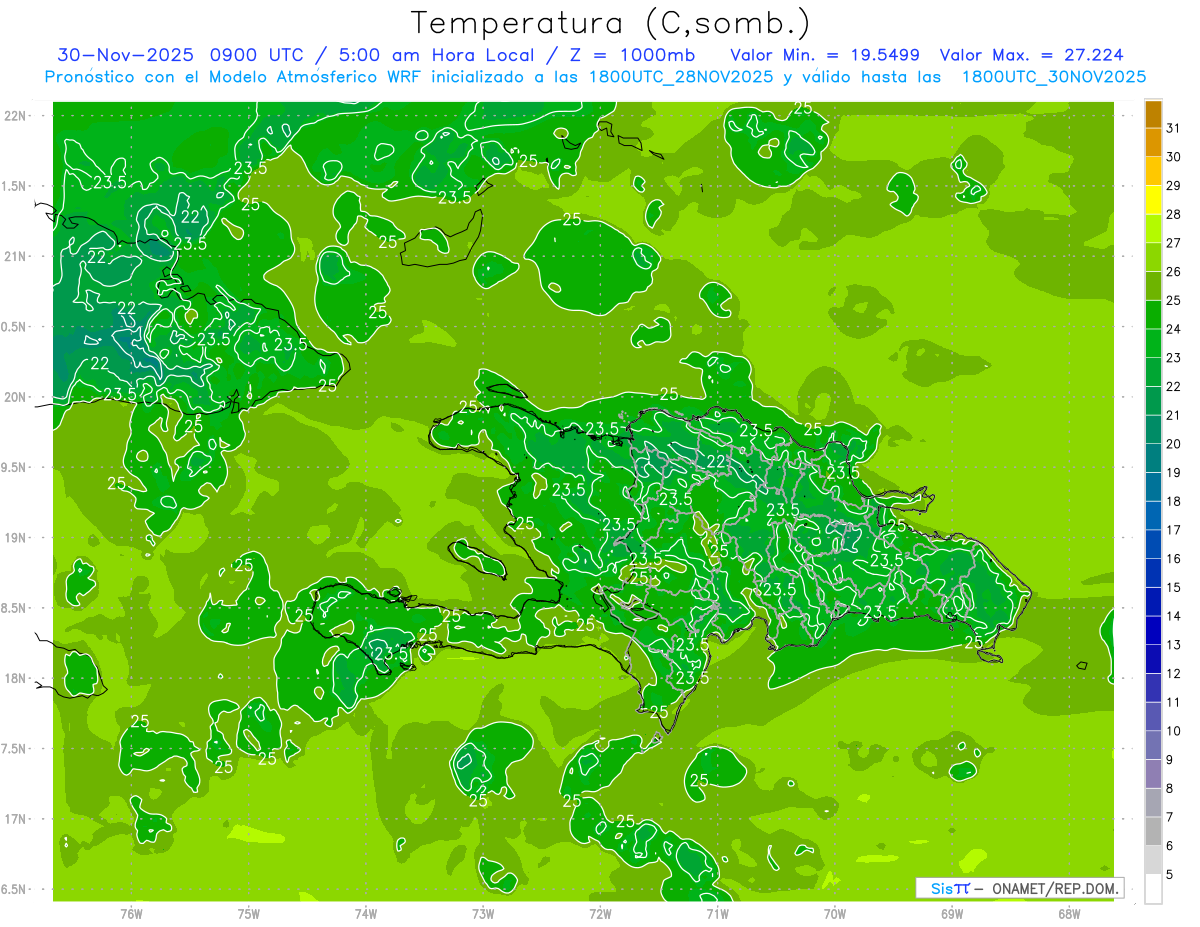Click legend value 31
This screenshot has height=927, width=1200.
point(1174,128)
